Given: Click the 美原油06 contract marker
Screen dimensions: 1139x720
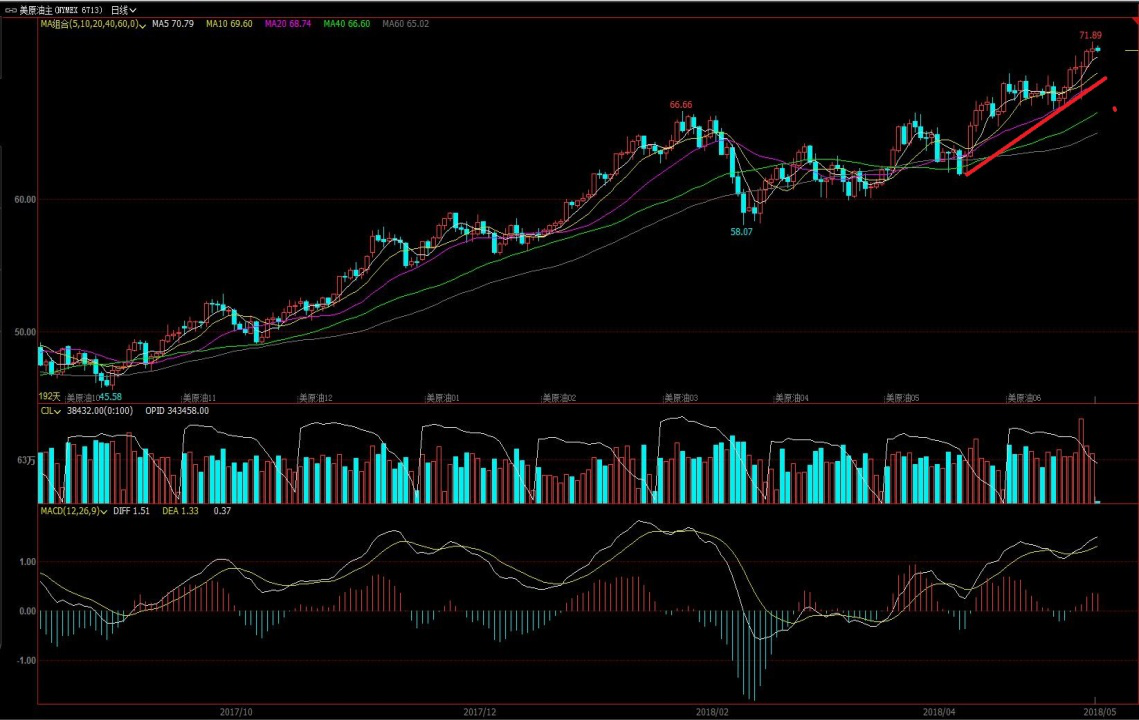Looking at the screenshot, I should pos(1023,398).
